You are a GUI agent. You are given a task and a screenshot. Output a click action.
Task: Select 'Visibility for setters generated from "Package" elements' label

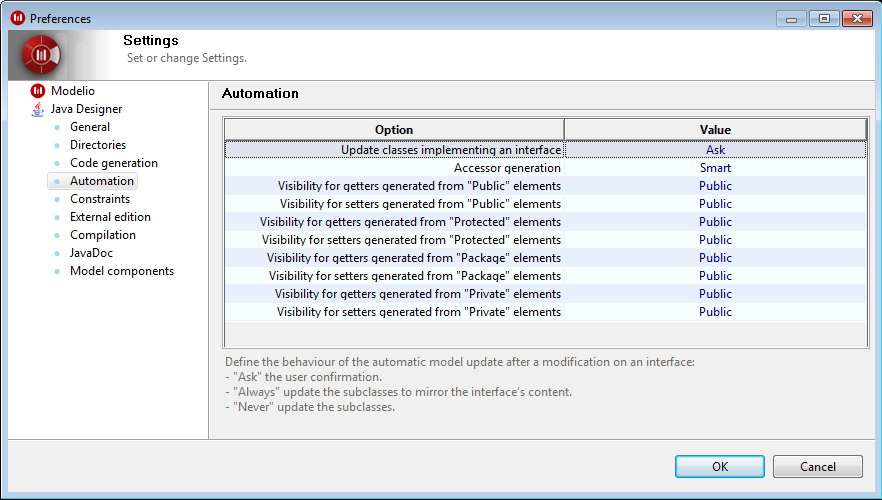(415, 276)
